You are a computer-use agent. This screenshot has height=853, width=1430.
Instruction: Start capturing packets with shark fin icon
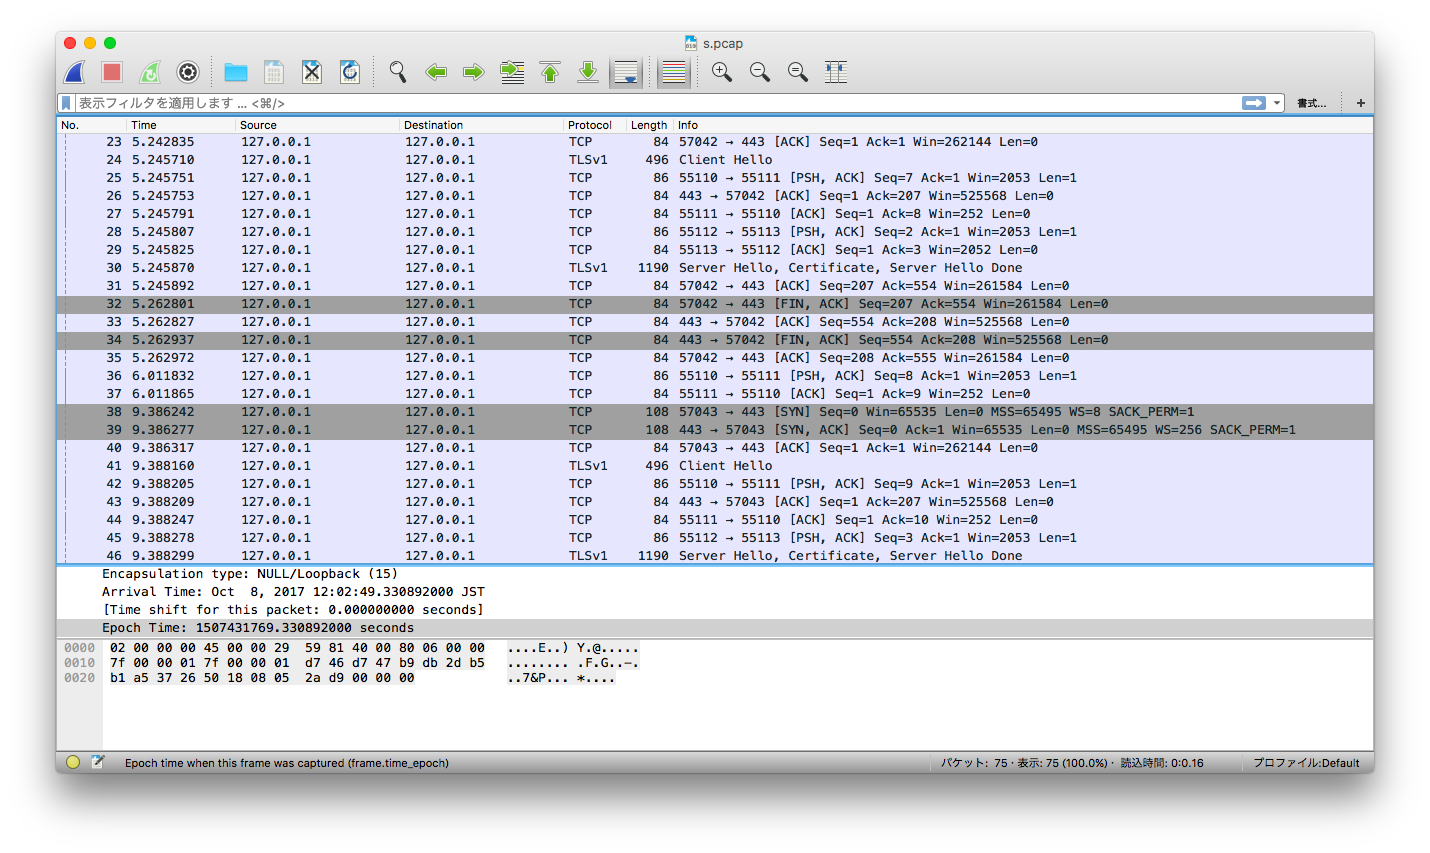[75, 72]
